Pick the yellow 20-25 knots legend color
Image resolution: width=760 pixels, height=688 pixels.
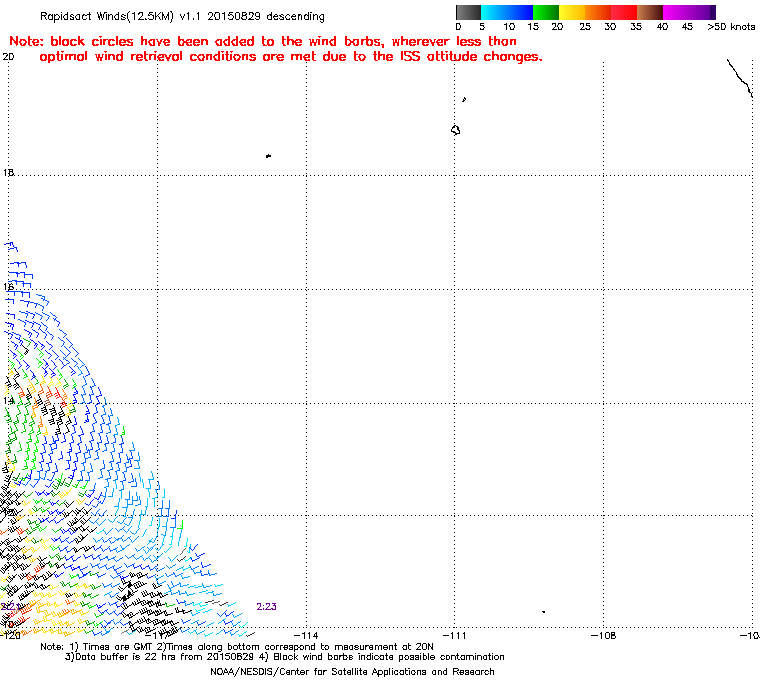572,12
